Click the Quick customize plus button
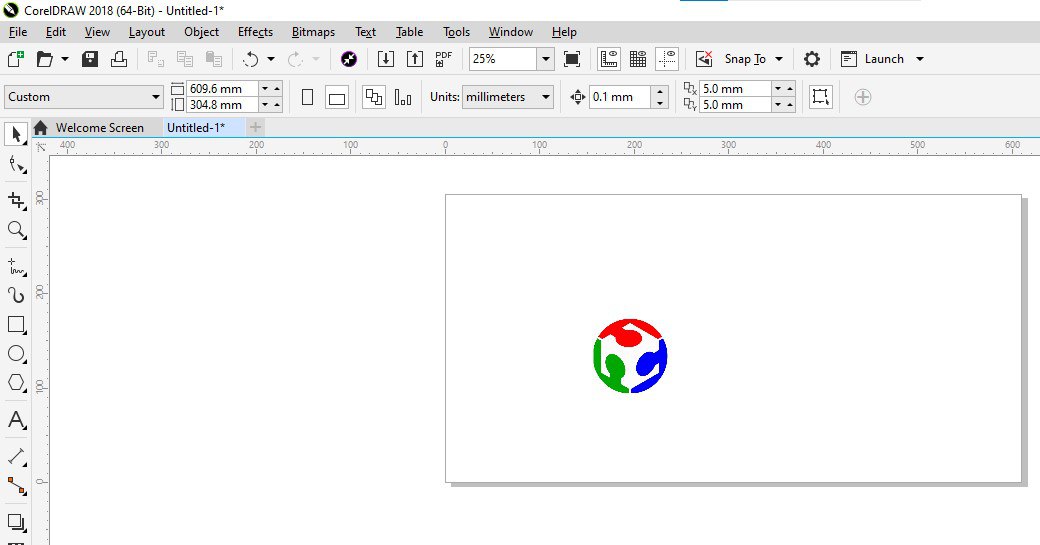 863,97
